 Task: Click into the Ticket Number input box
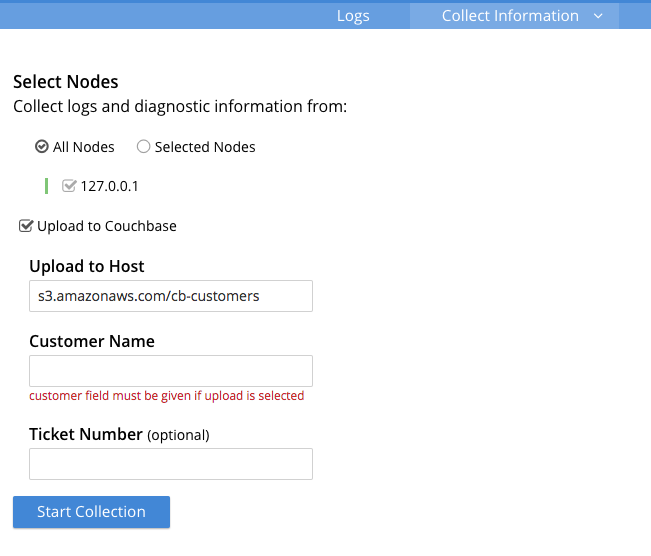pos(171,464)
